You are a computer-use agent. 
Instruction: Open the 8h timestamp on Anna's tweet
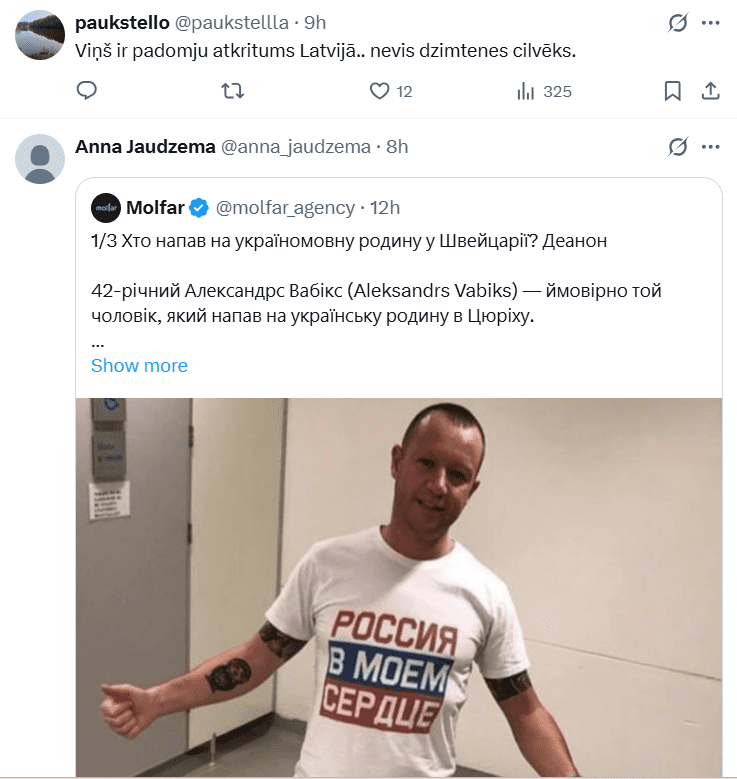coord(397,147)
